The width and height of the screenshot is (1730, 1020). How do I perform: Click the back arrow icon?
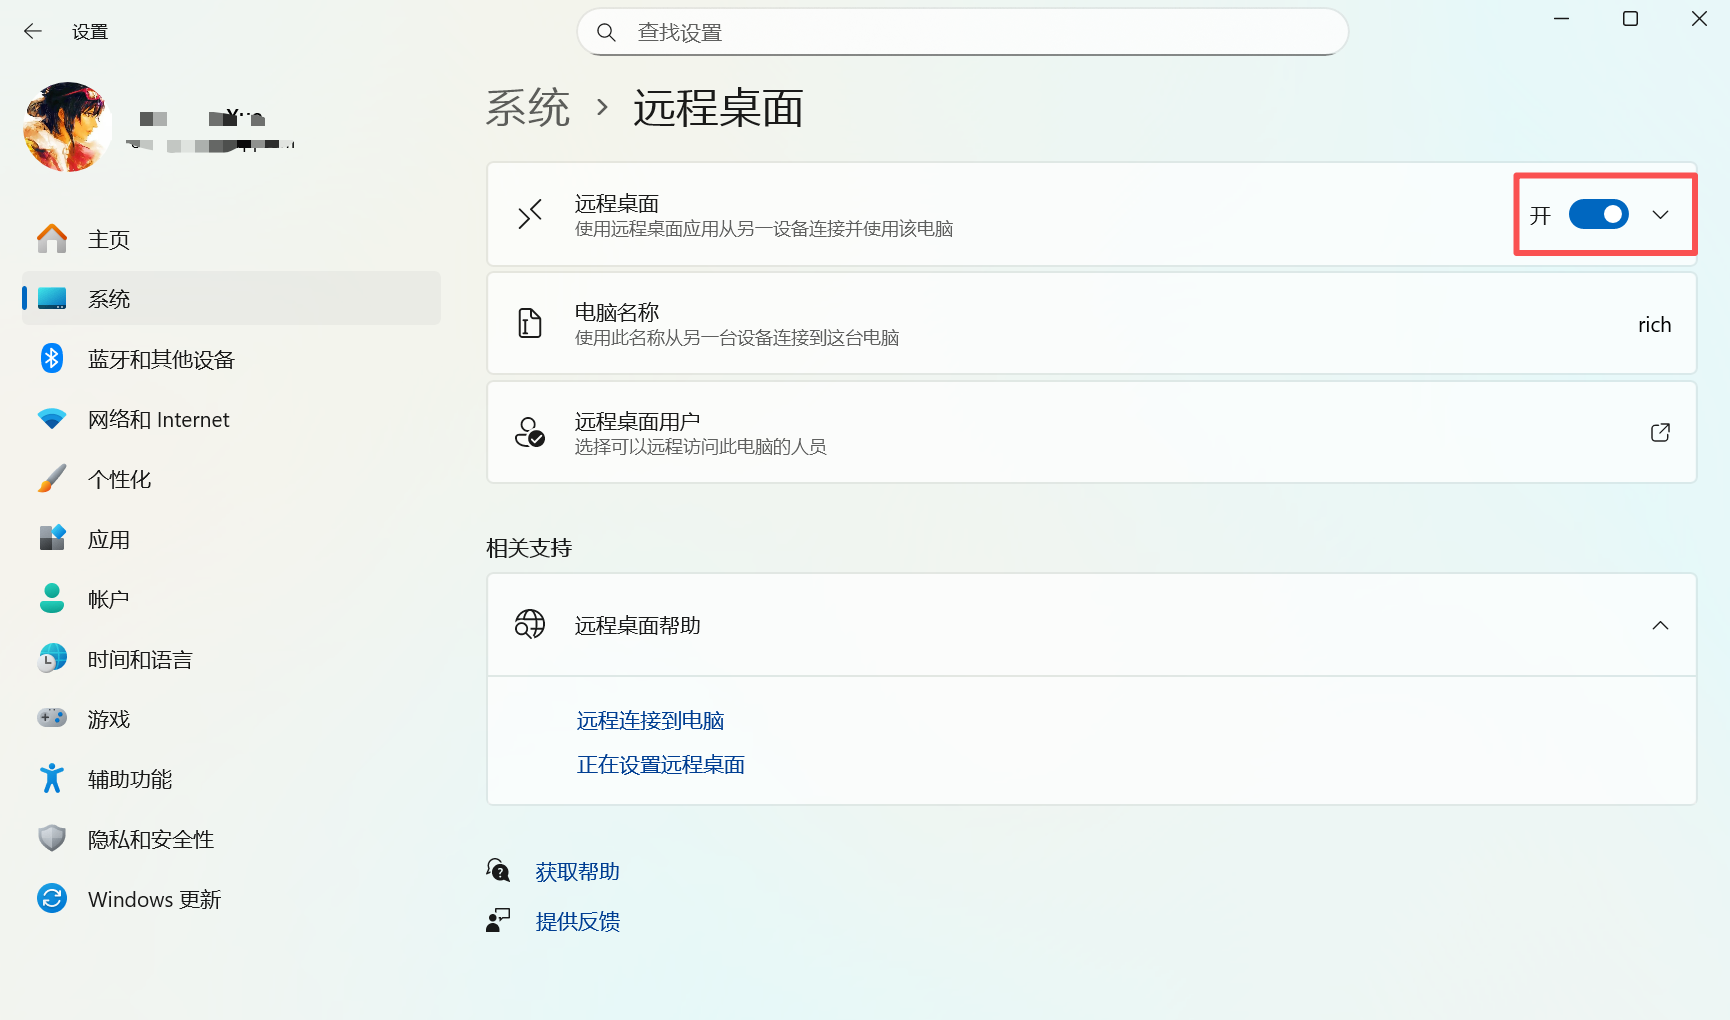click(33, 32)
